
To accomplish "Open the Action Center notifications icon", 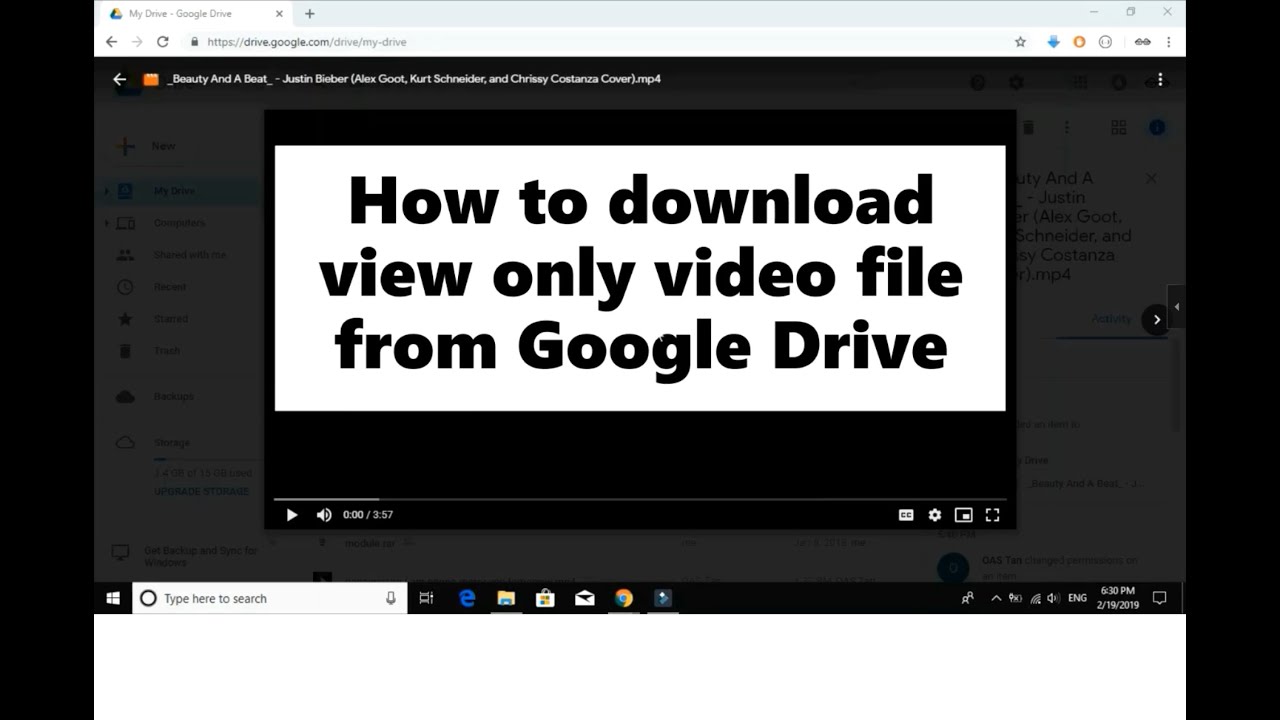I will point(1160,598).
